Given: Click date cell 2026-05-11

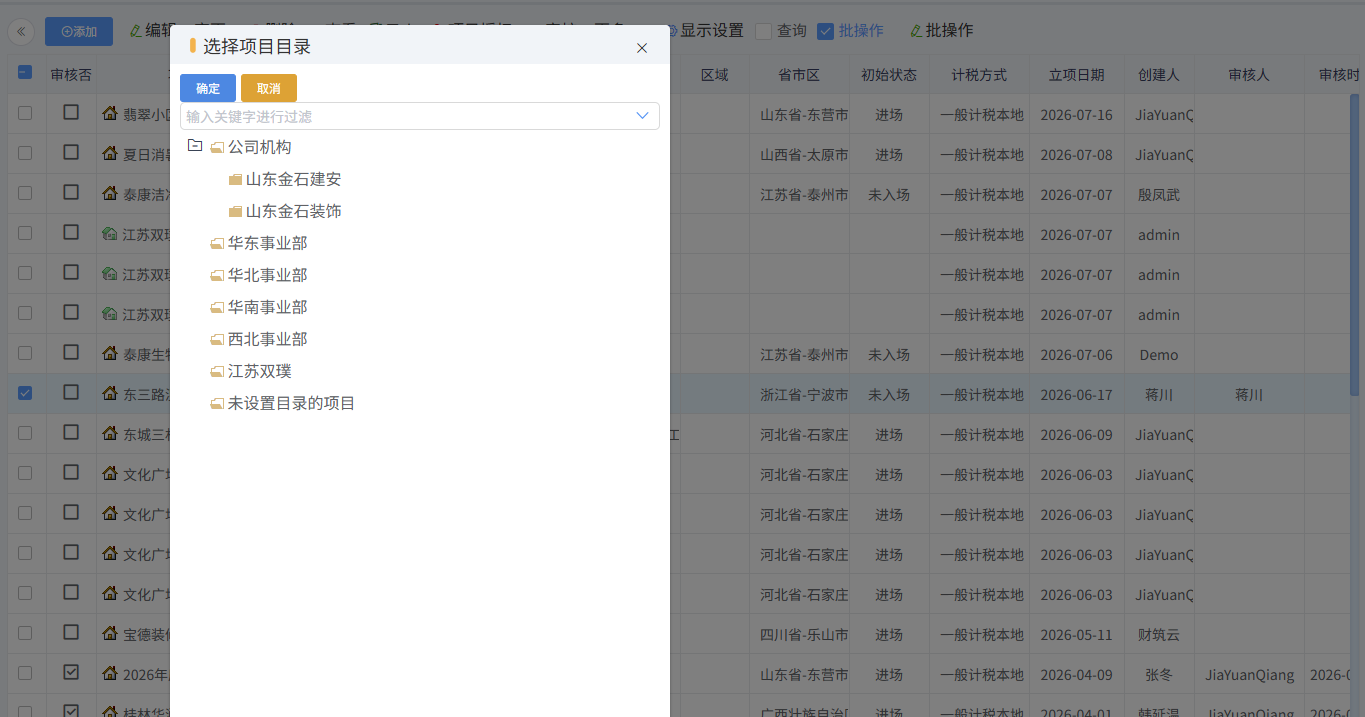Looking at the screenshot, I should (1076, 635).
